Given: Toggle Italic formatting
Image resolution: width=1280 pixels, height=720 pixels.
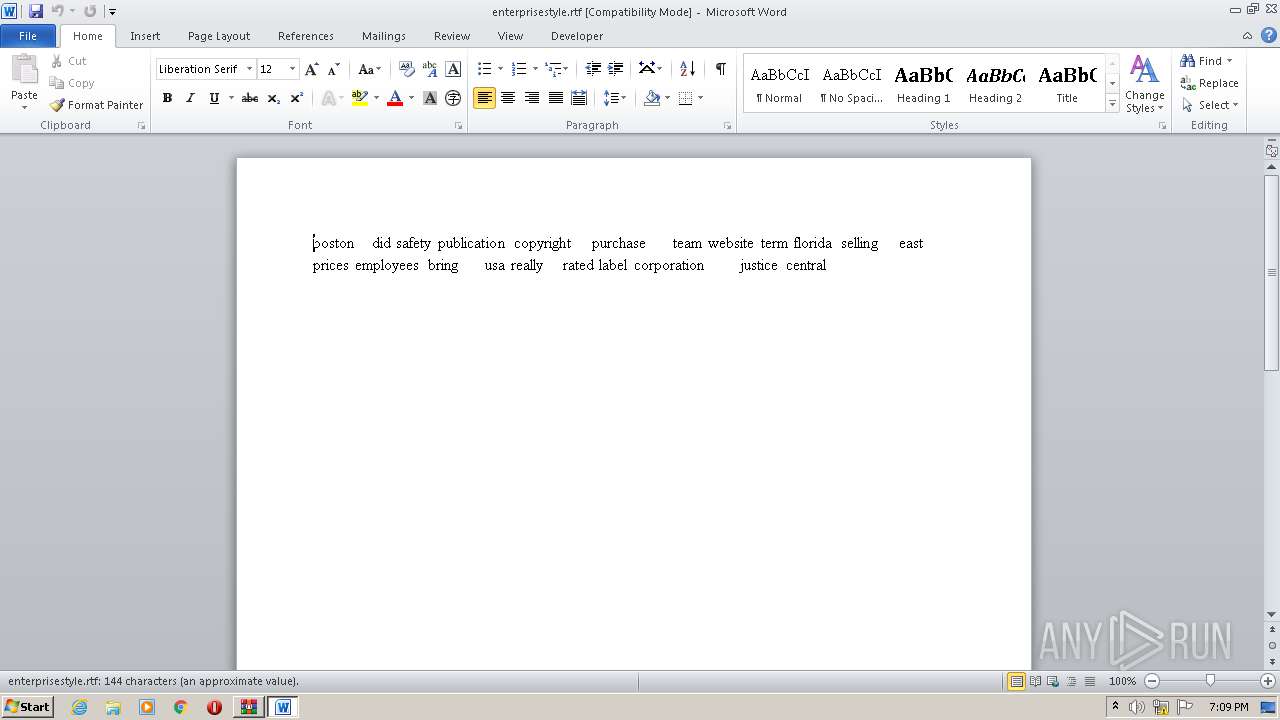Looking at the screenshot, I should pyautogui.click(x=190, y=98).
